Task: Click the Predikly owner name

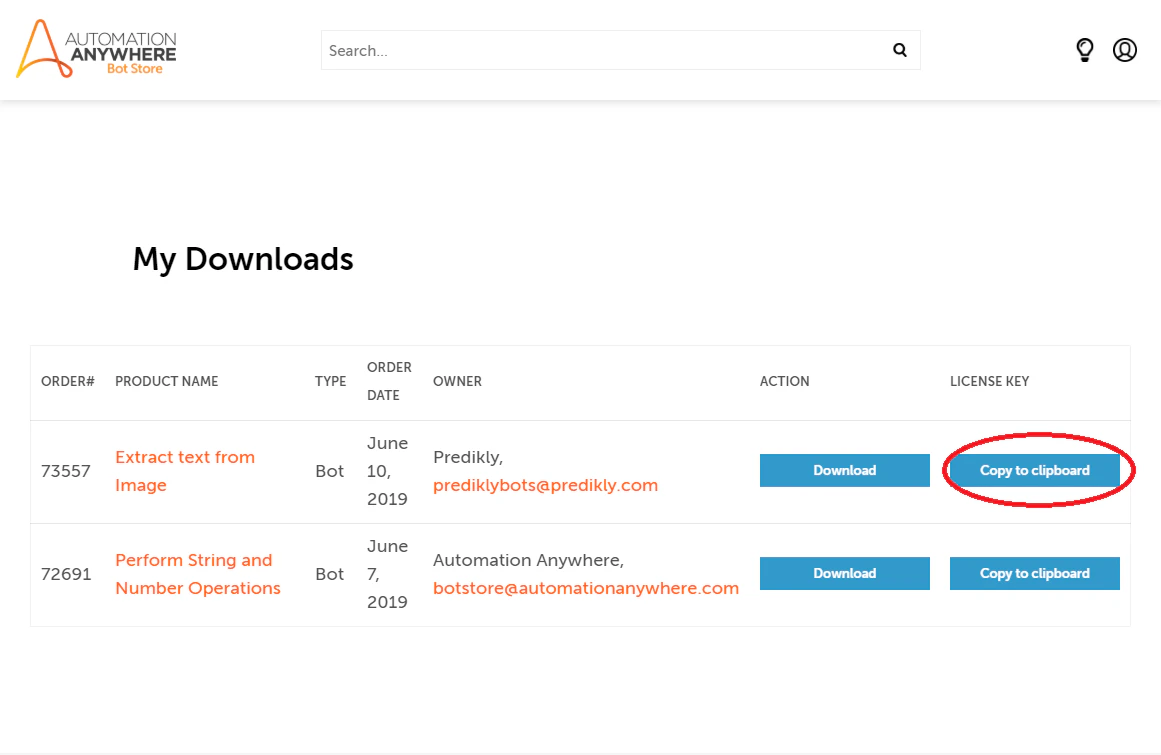Action: tap(468, 457)
